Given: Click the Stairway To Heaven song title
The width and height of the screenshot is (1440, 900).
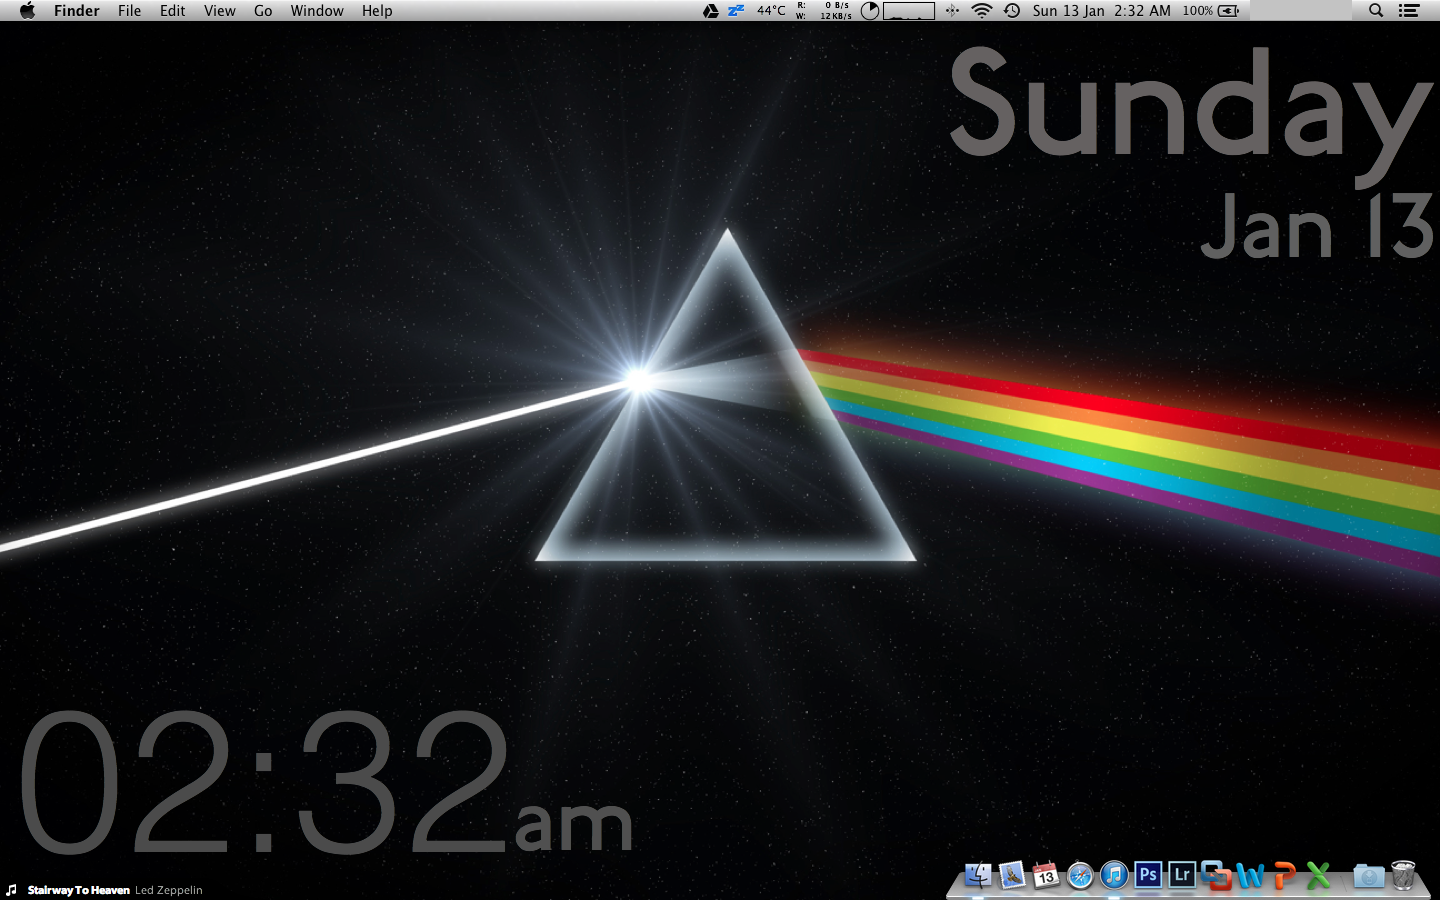Looking at the screenshot, I should coord(79,890).
